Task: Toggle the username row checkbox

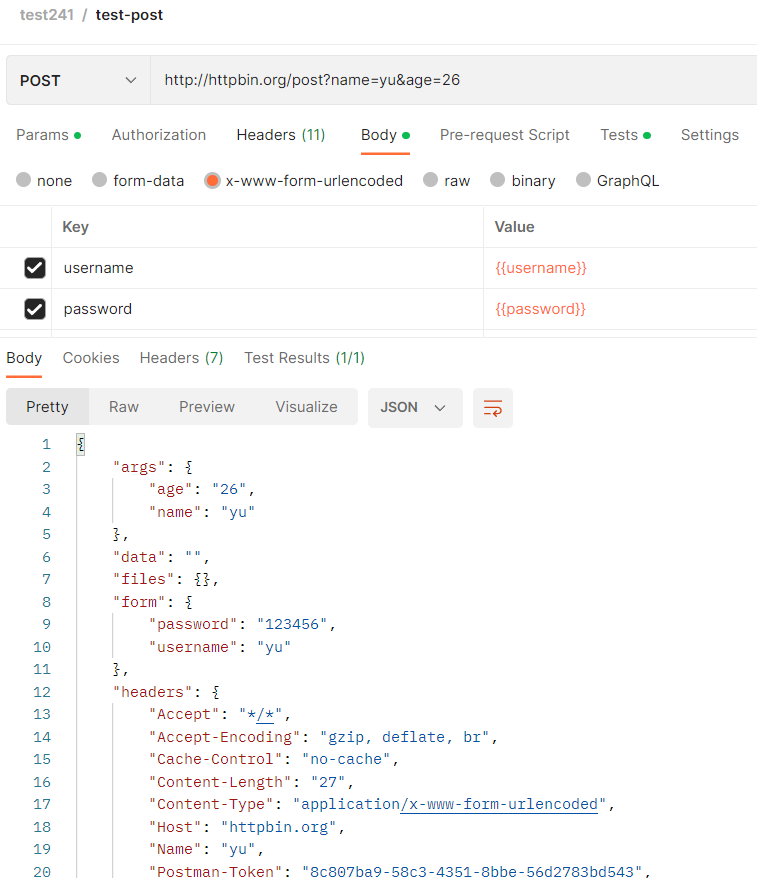Action: click(35, 268)
